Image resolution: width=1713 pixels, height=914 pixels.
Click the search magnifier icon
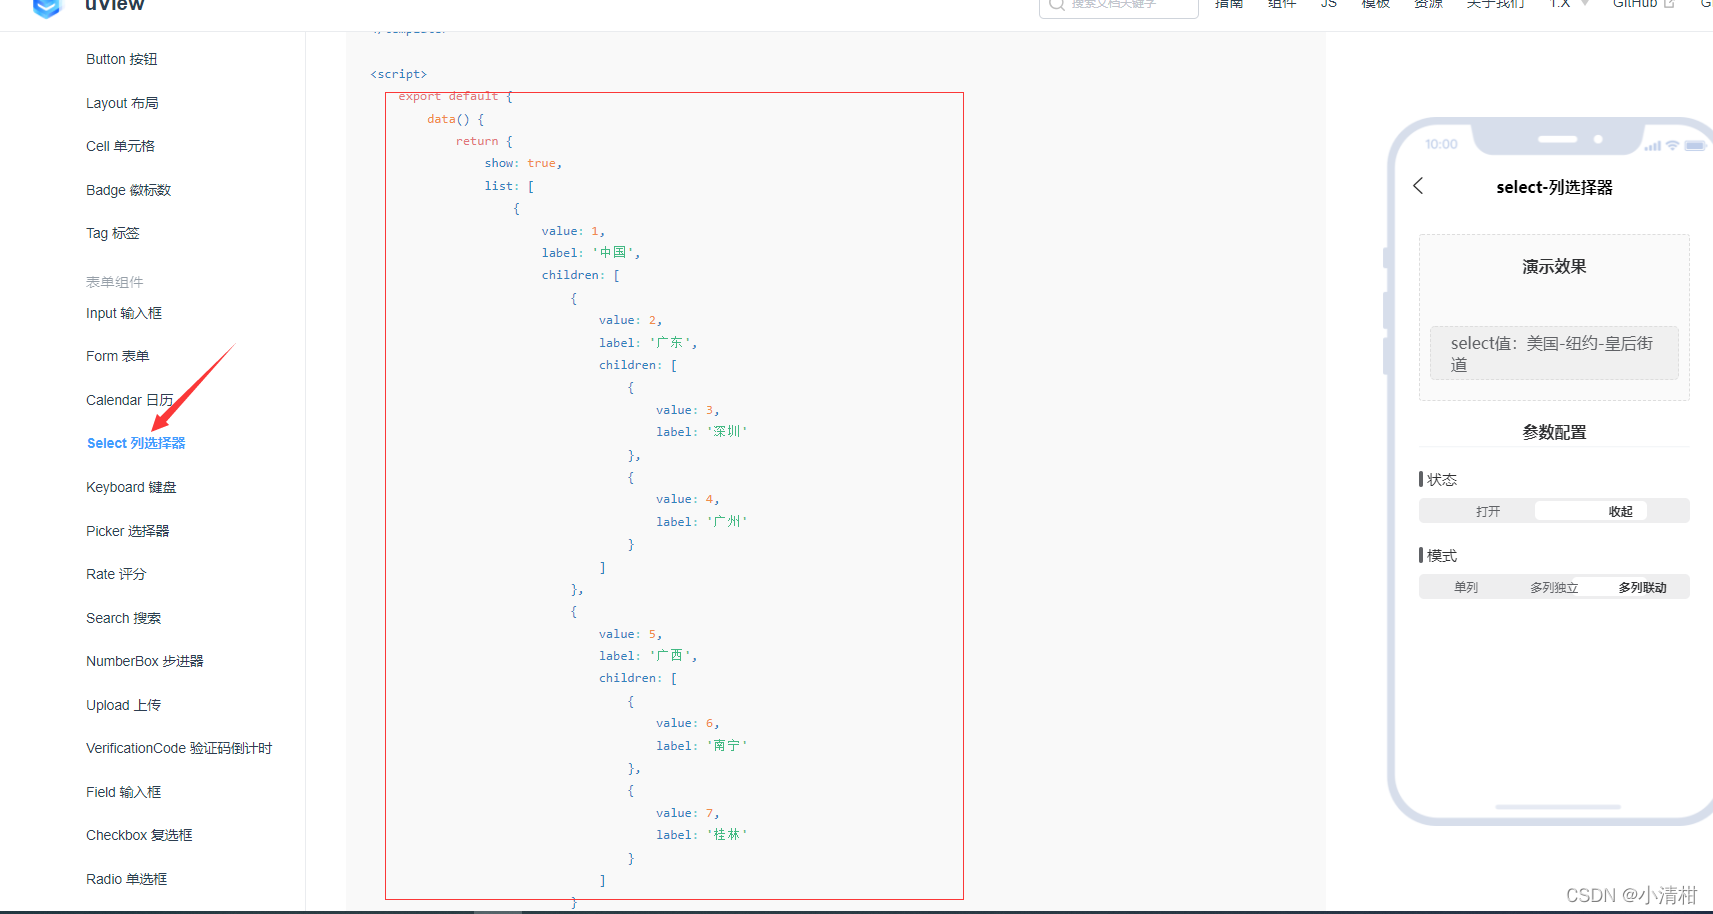[1056, 6]
